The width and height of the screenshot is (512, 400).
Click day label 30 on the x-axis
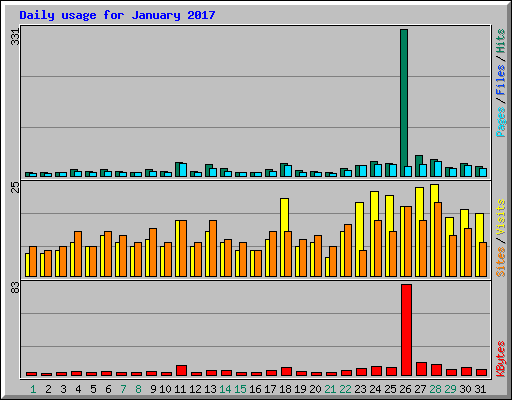point(465,389)
